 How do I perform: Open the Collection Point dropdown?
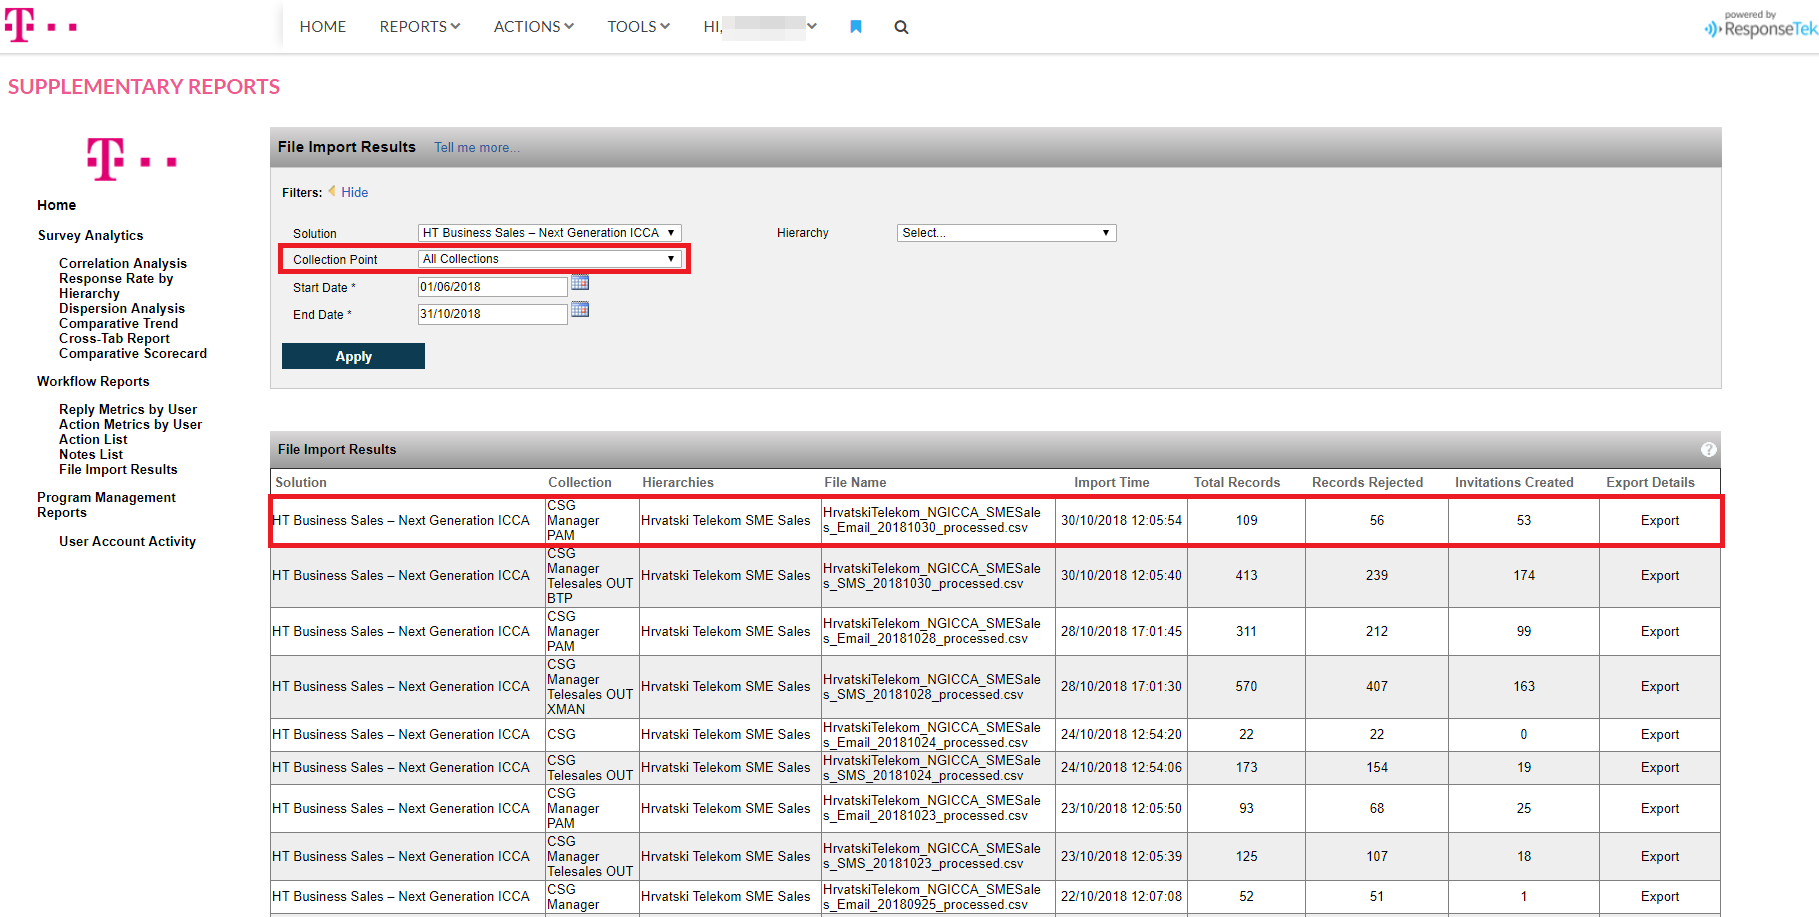pos(549,259)
